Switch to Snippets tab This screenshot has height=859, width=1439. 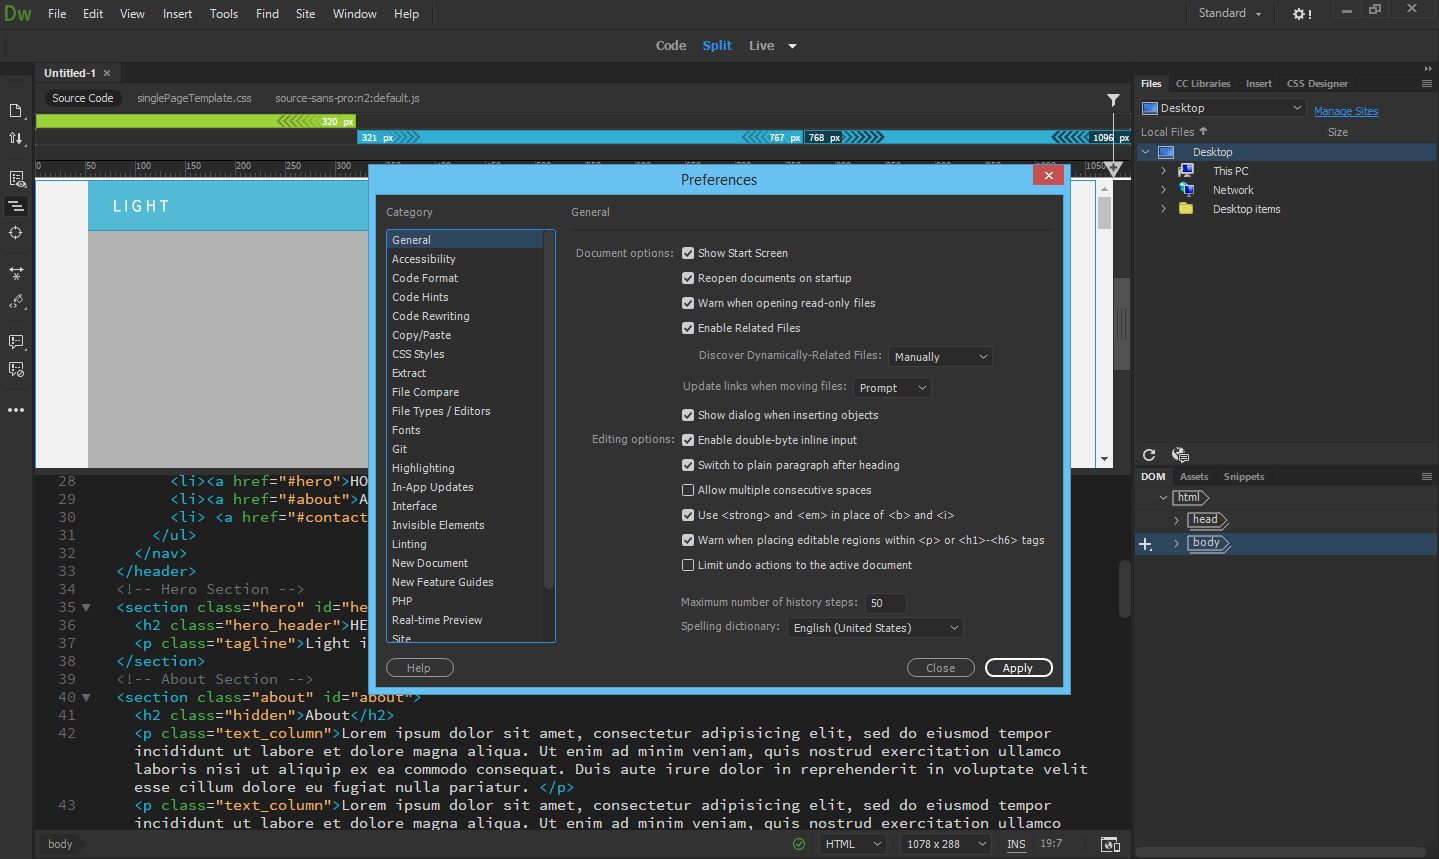[1244, 477]
